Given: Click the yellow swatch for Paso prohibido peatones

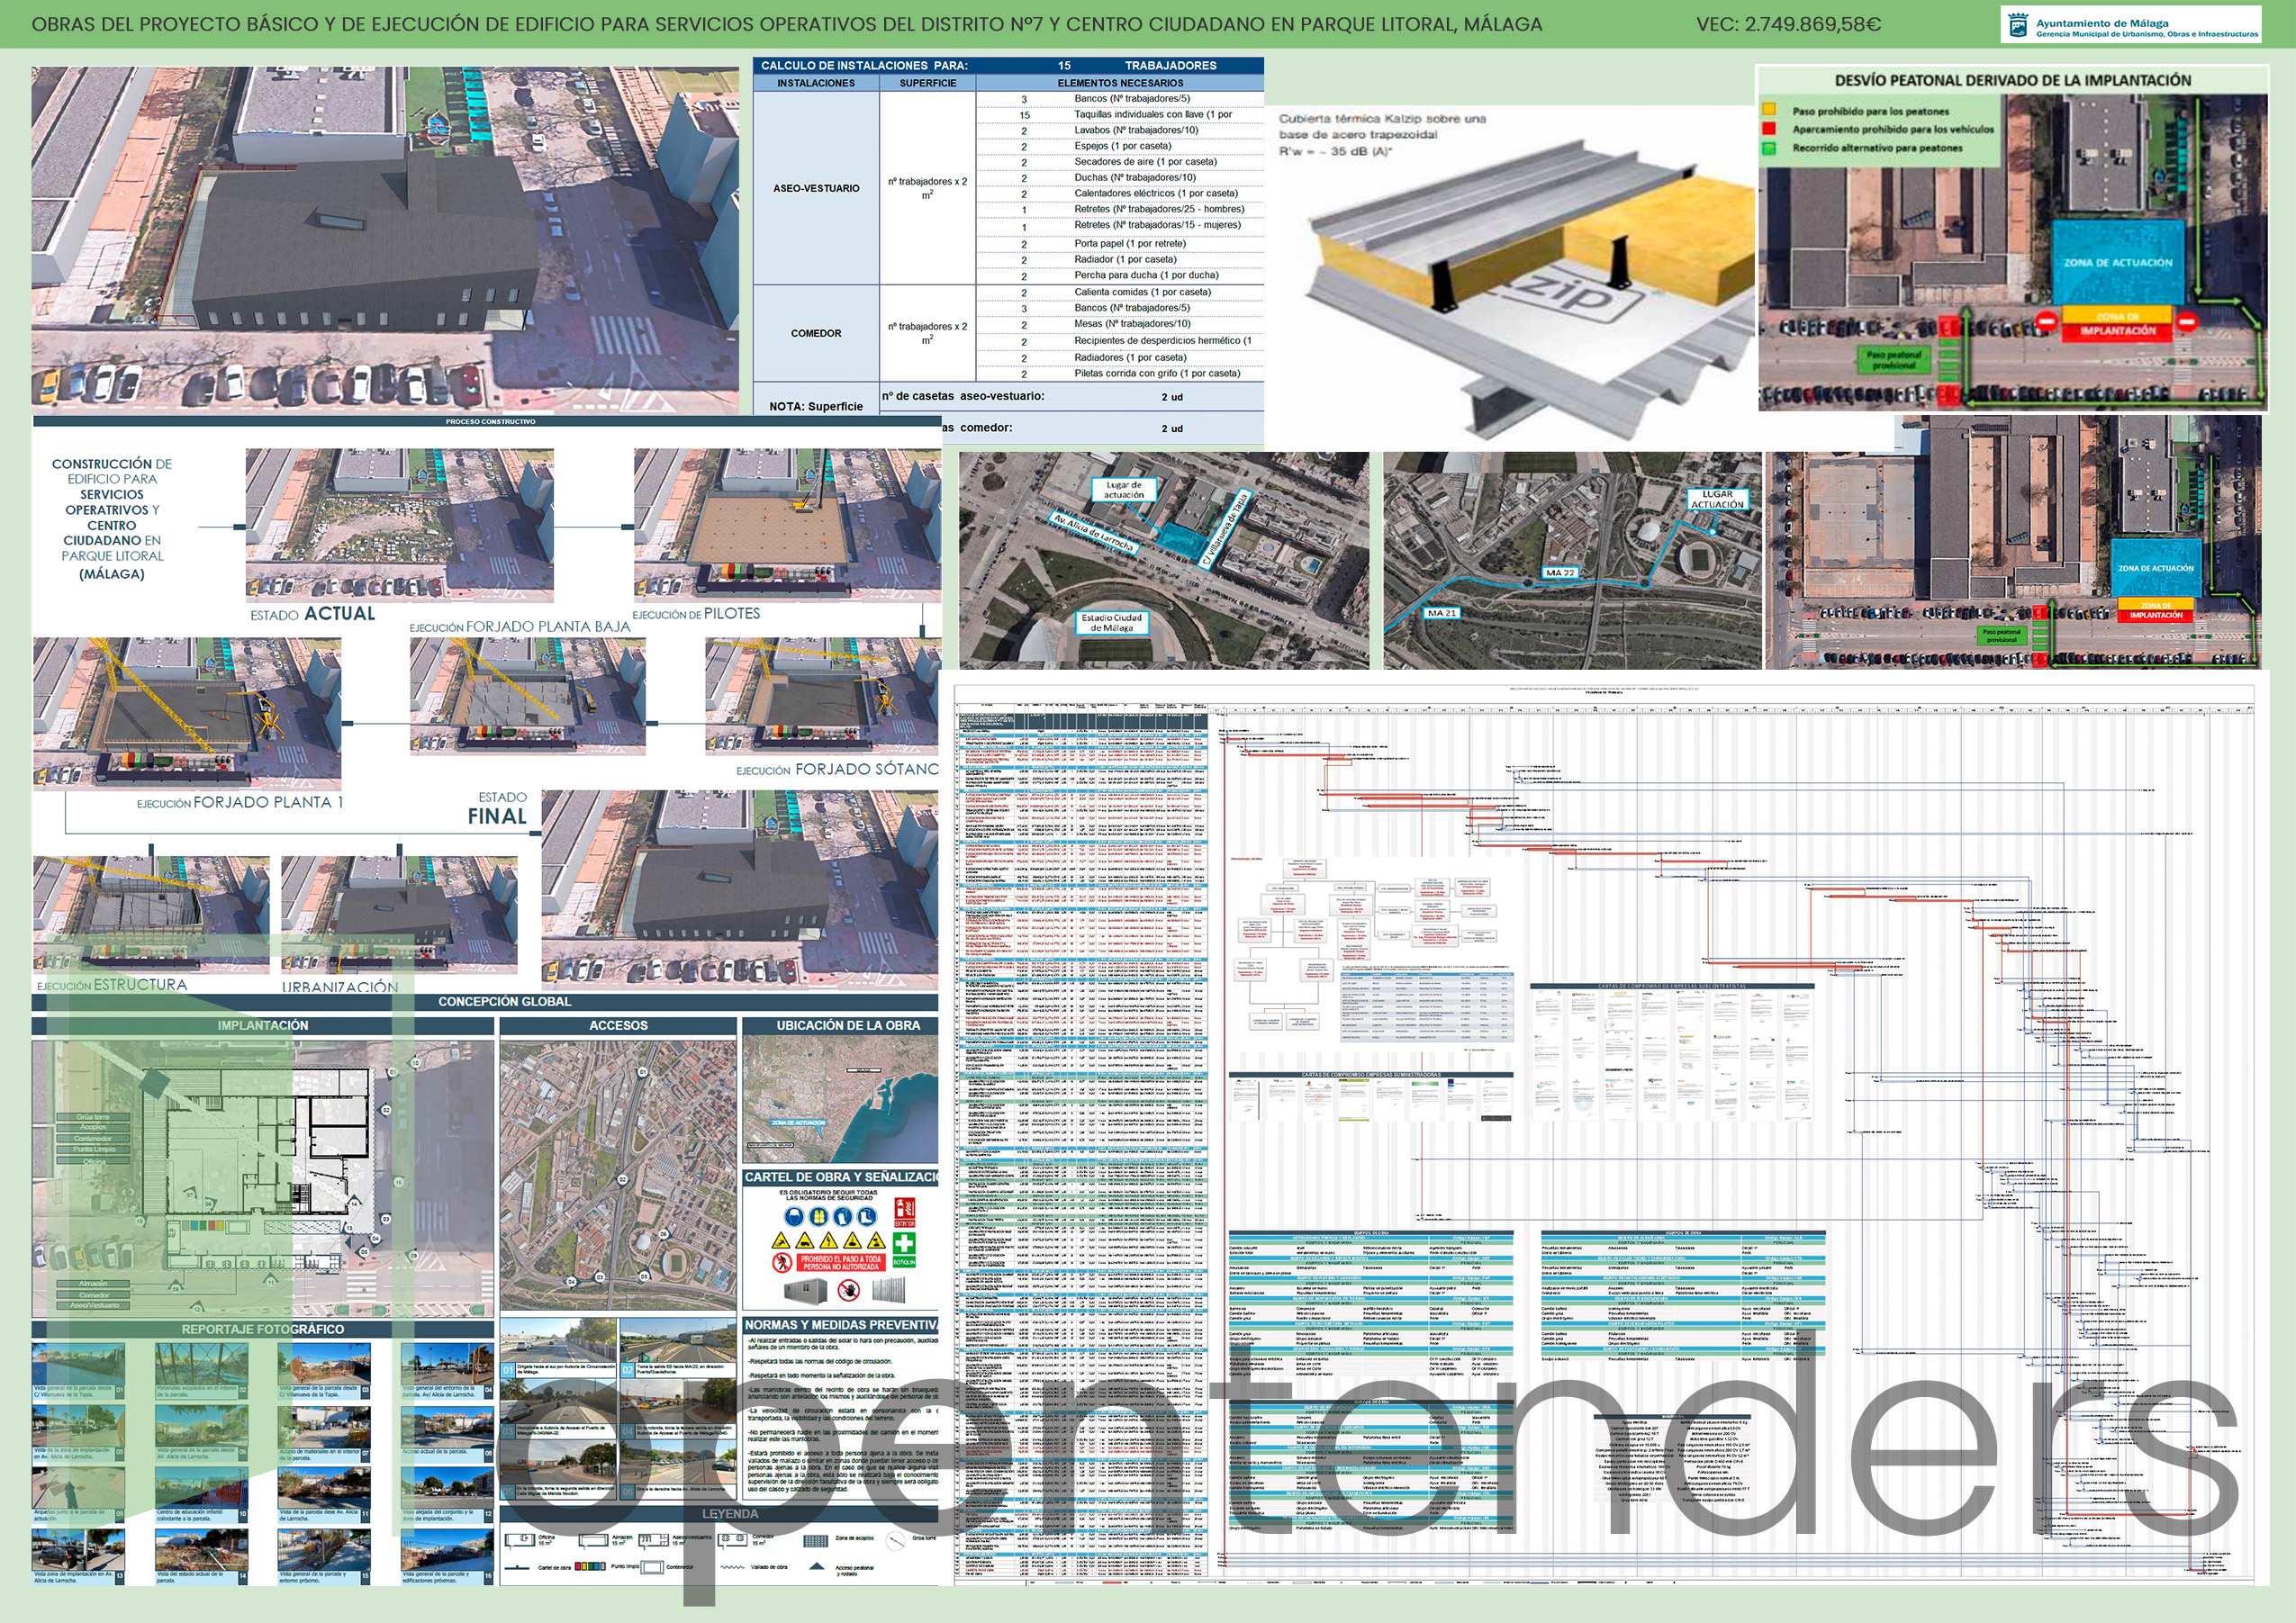Looking at the screenshot, I should click(x=1769, y=110).
